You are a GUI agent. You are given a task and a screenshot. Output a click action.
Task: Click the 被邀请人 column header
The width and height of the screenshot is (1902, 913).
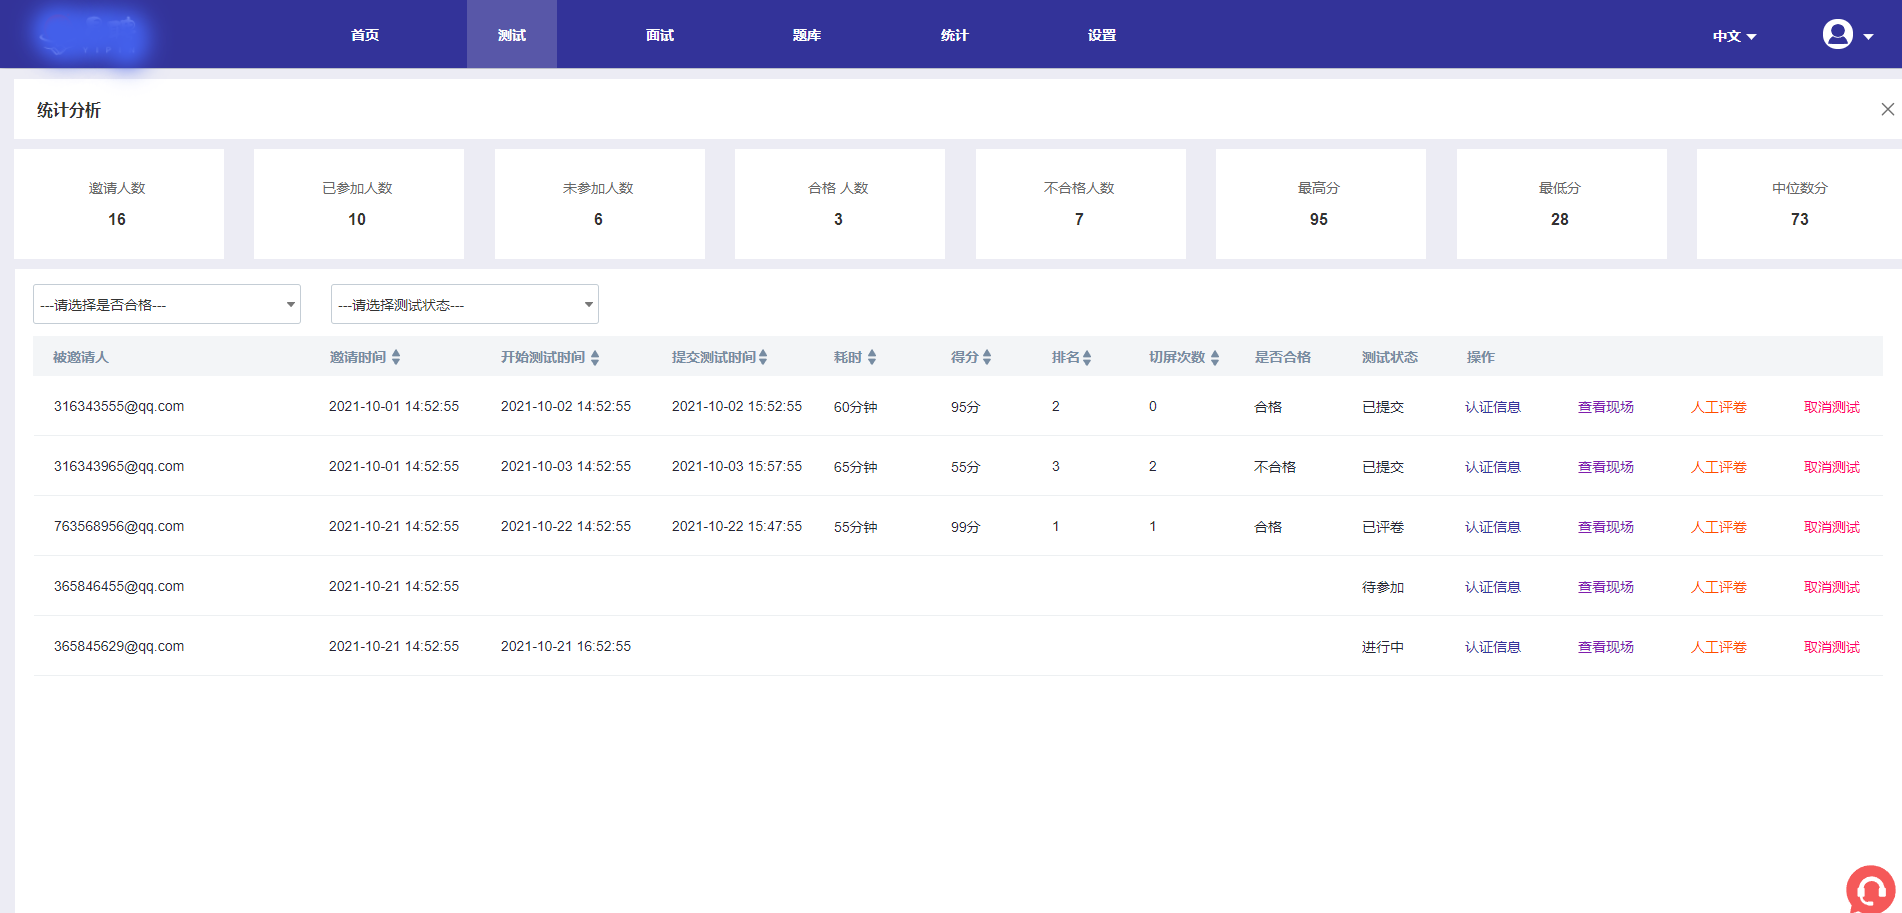[81, 357]
